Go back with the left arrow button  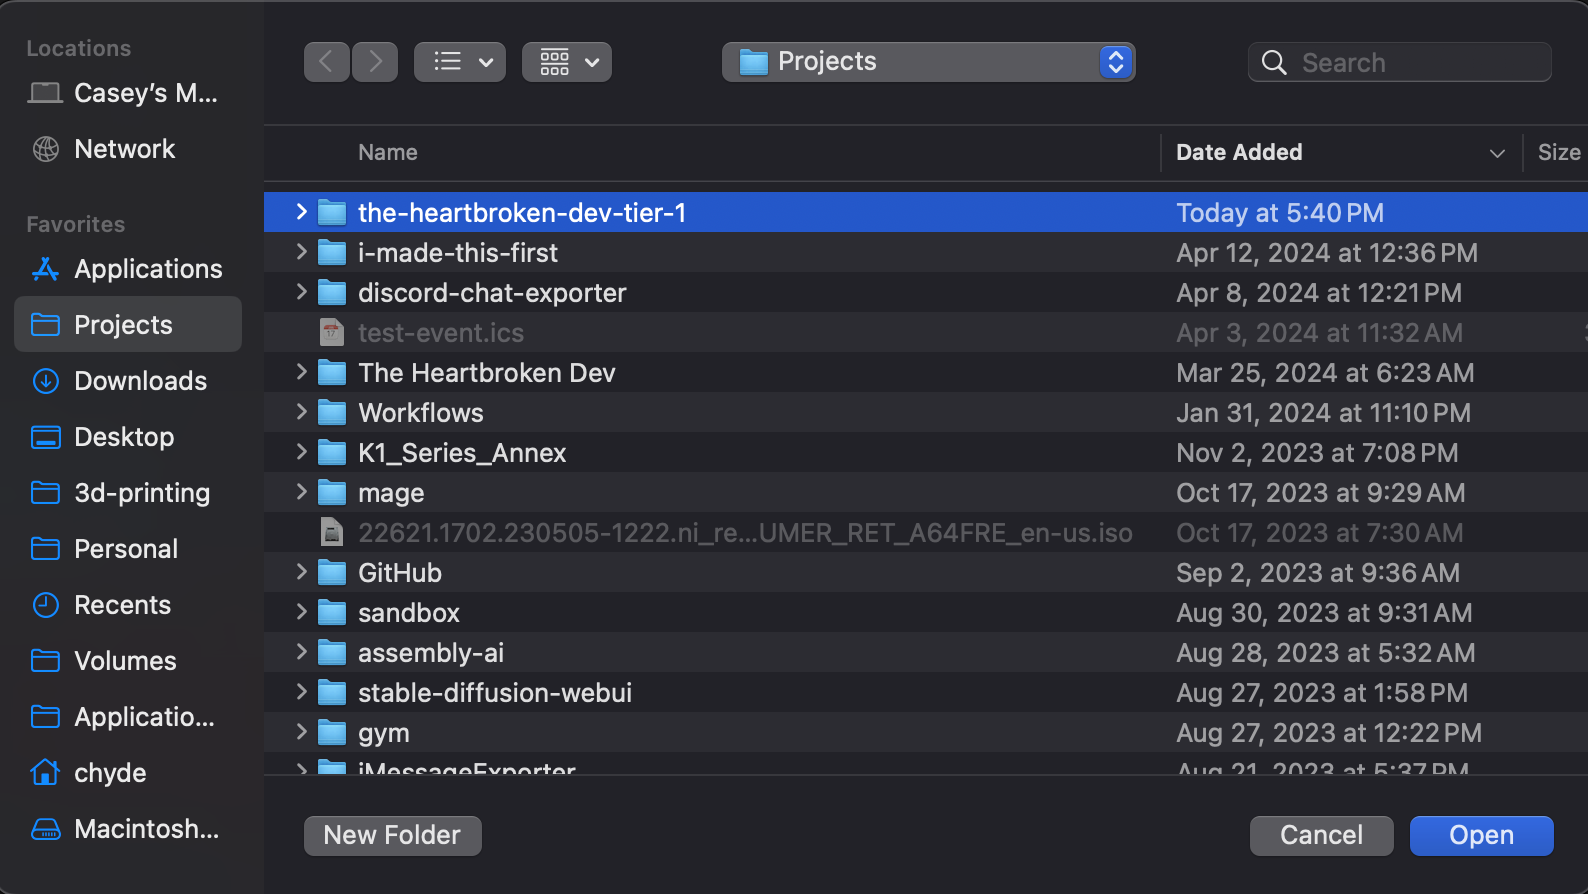point(327,62)
